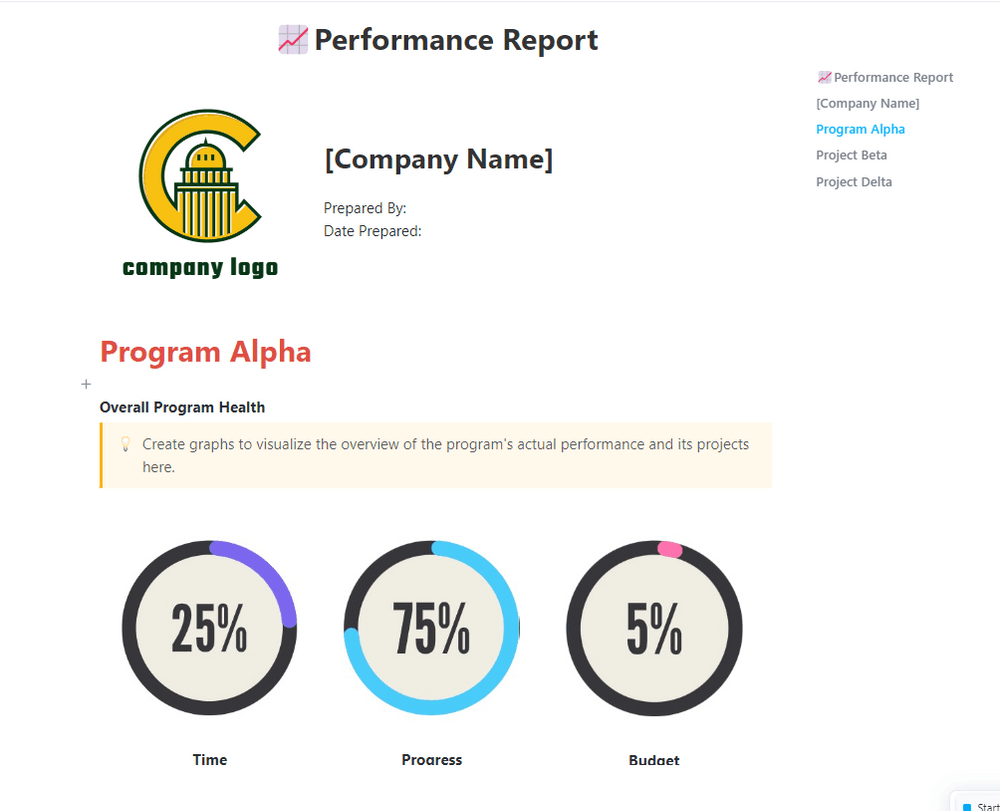Click the chart emoji beside Performance Report title

coord(292,40)
